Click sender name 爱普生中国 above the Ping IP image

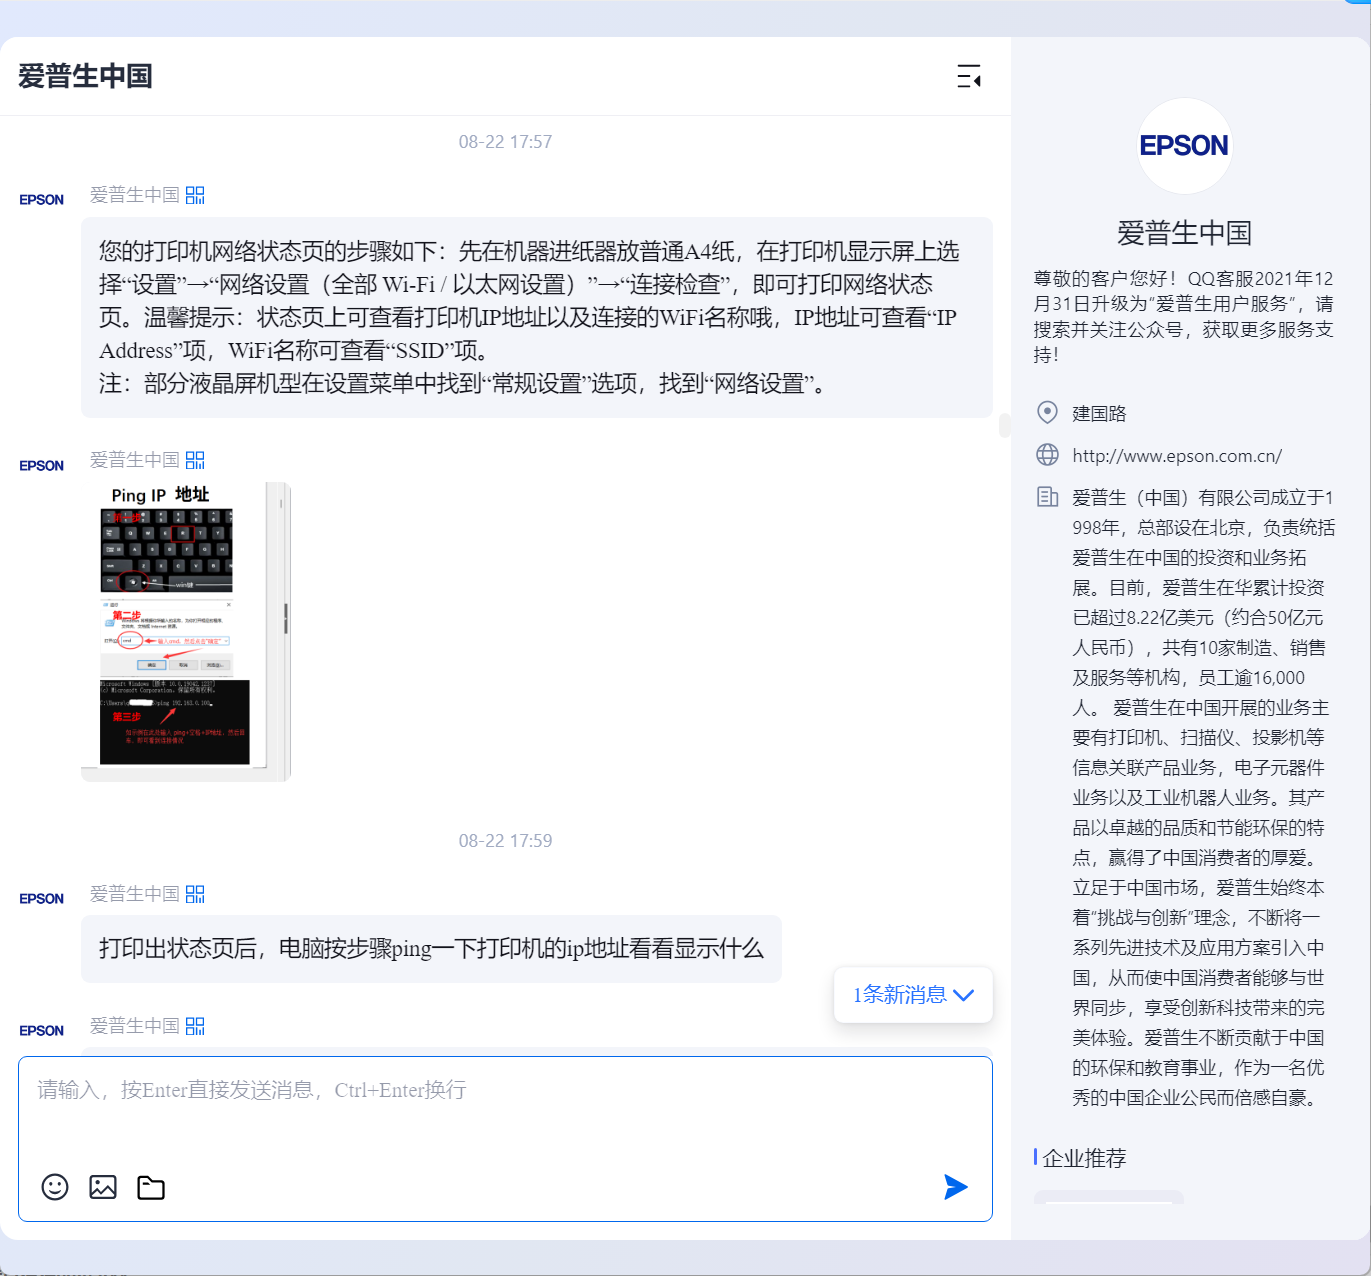click(135, 460)
